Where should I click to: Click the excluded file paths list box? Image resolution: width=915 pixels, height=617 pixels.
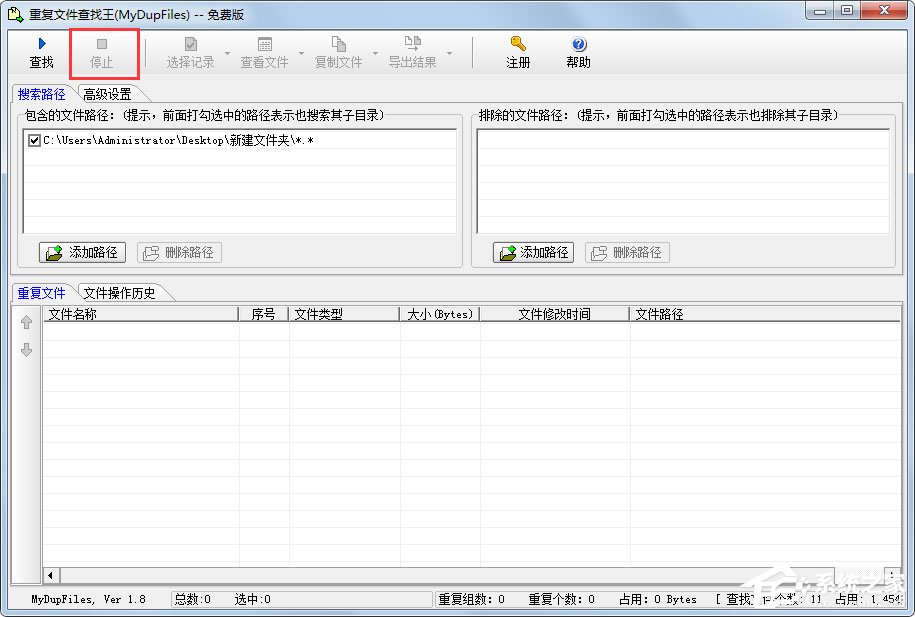tap(683, 182)
